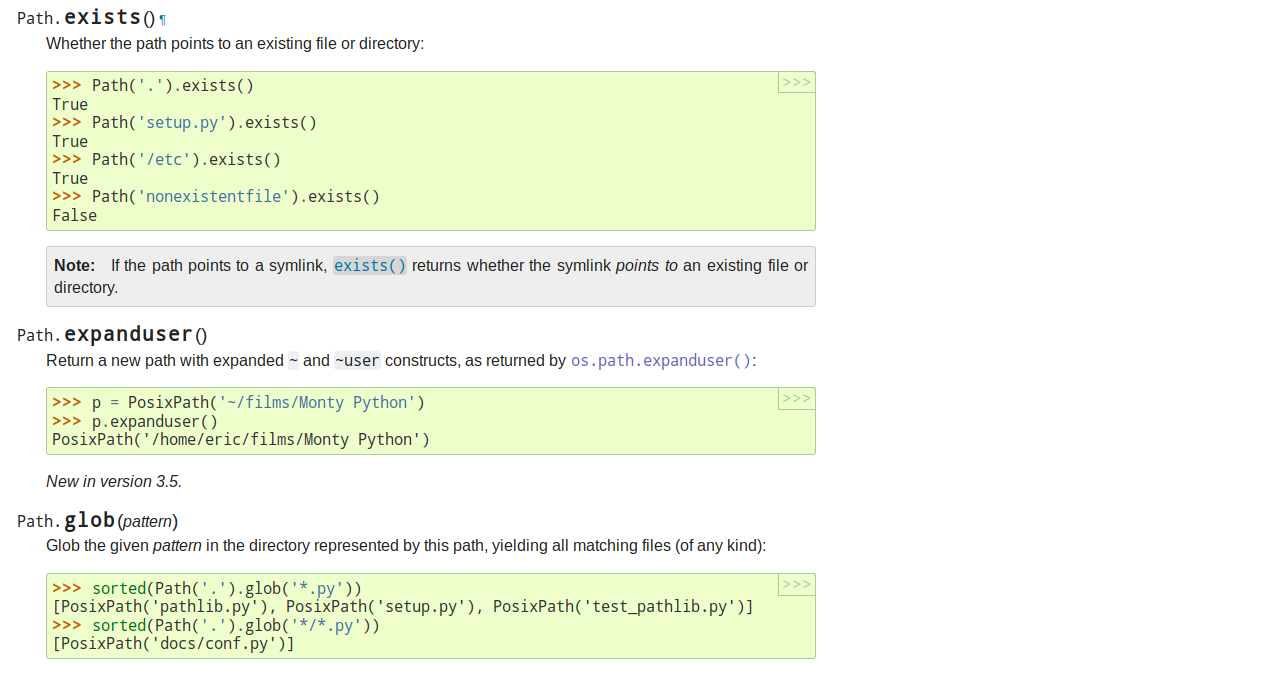Screen dimensions: 1268x675
Task: Hide prompts in the expanduser code block
Action: tap(796, 399)
